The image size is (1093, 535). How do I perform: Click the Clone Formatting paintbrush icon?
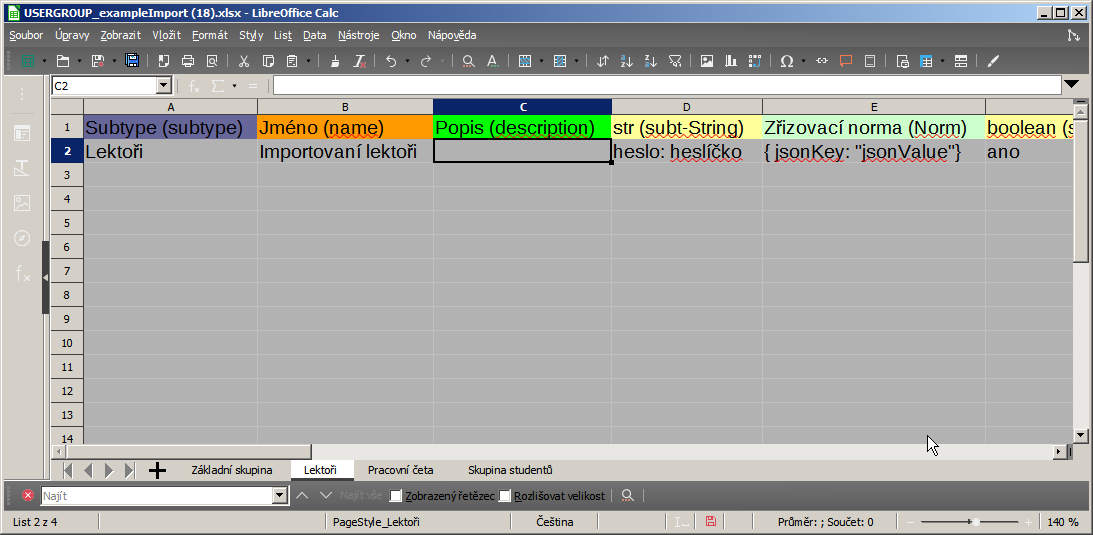(335, 61)
